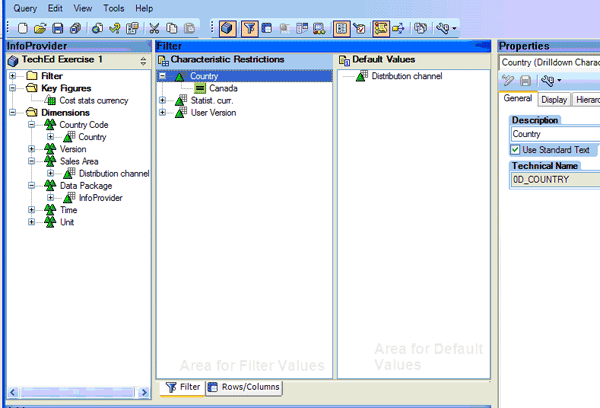Image resolution: width=600 pixels, height=408 pixels.
Task: Open the Query menu
Action: (25, 8)
